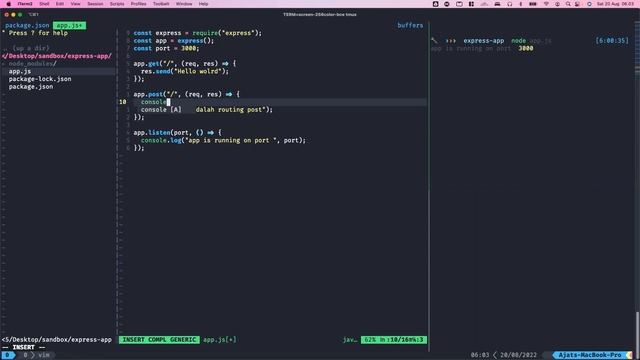Open package-lock.json in the file tree
The height and width of the screenshot is (360, 640).
pos(40,79)
